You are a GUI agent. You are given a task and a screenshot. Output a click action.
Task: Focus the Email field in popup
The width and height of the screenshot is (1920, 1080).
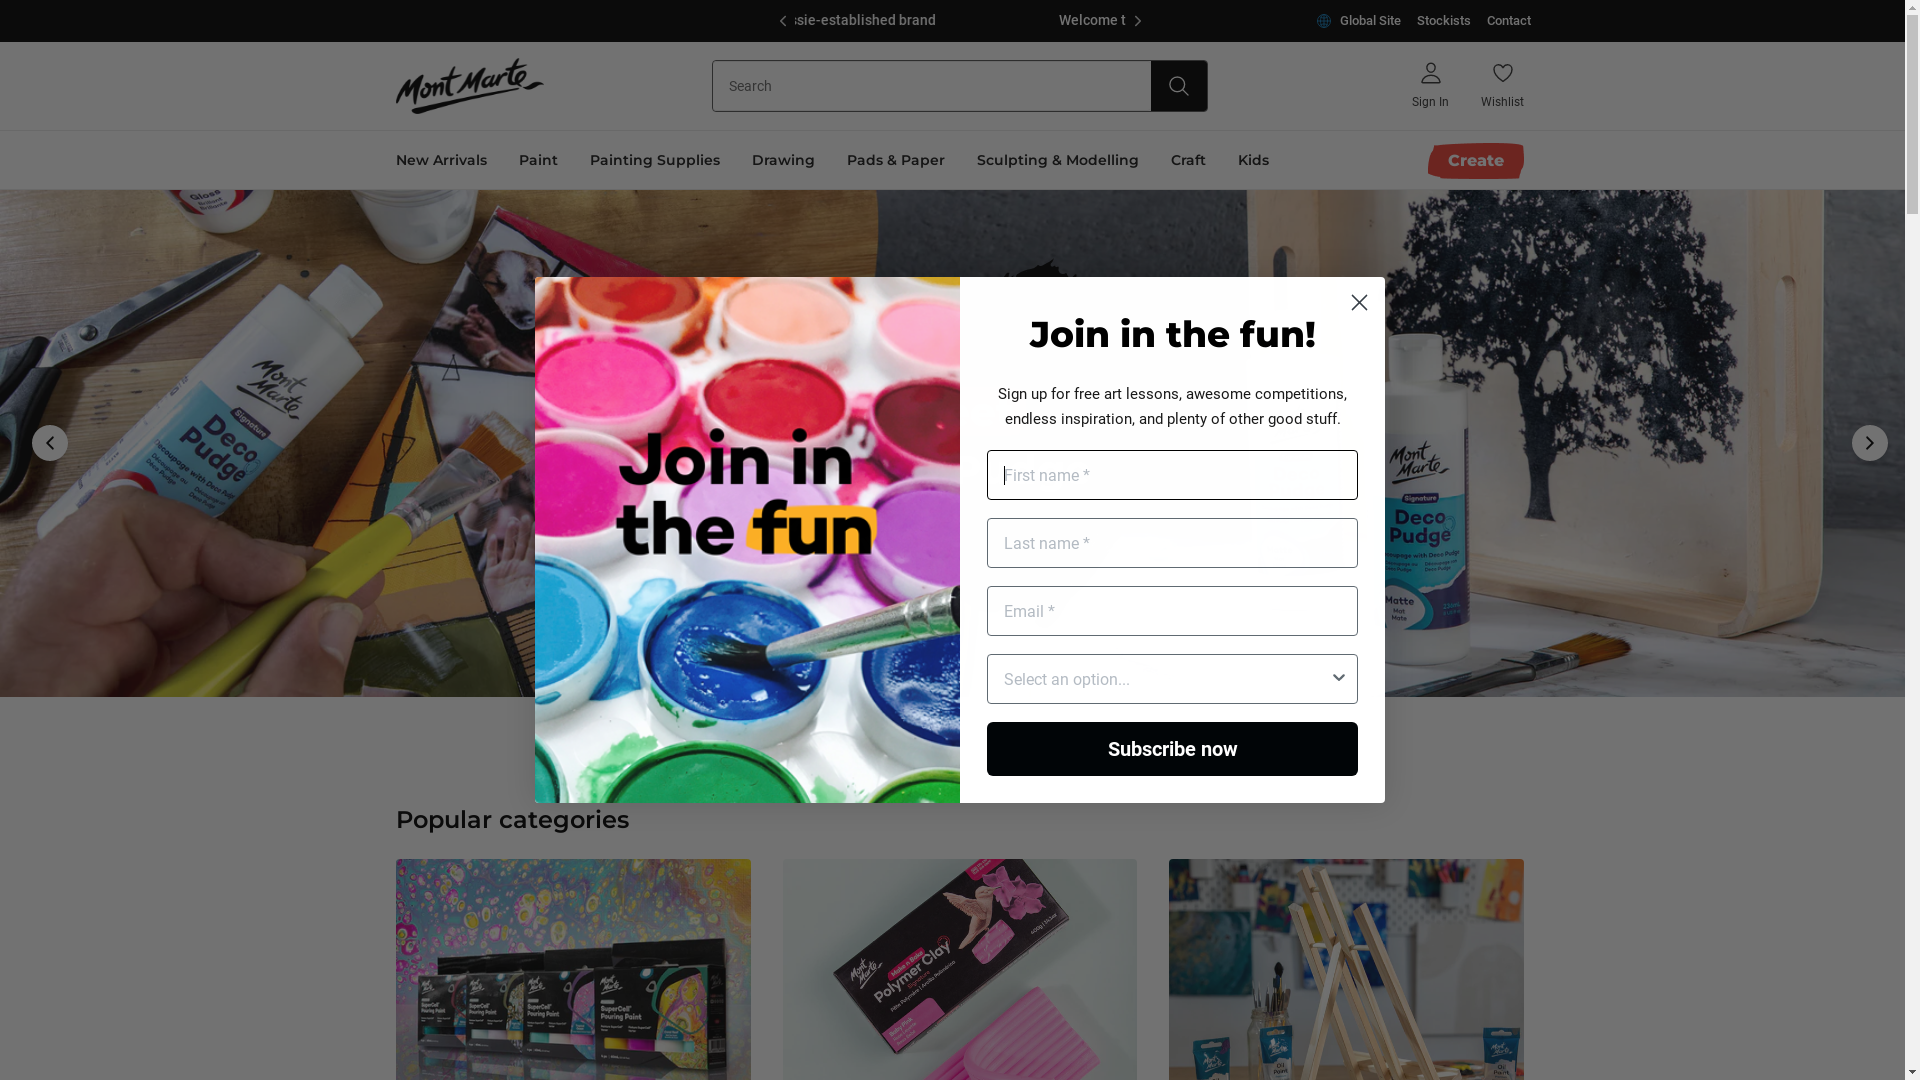(1172, 611)
